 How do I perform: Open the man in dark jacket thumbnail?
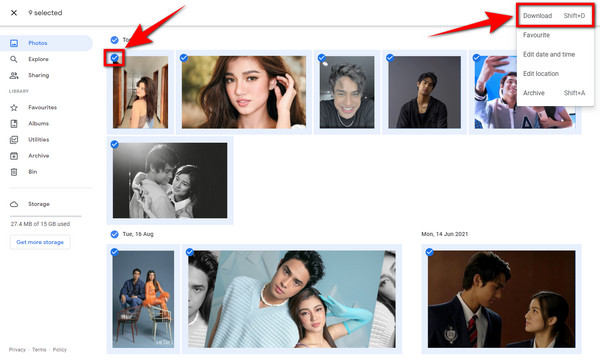click(x=424, y=92)
